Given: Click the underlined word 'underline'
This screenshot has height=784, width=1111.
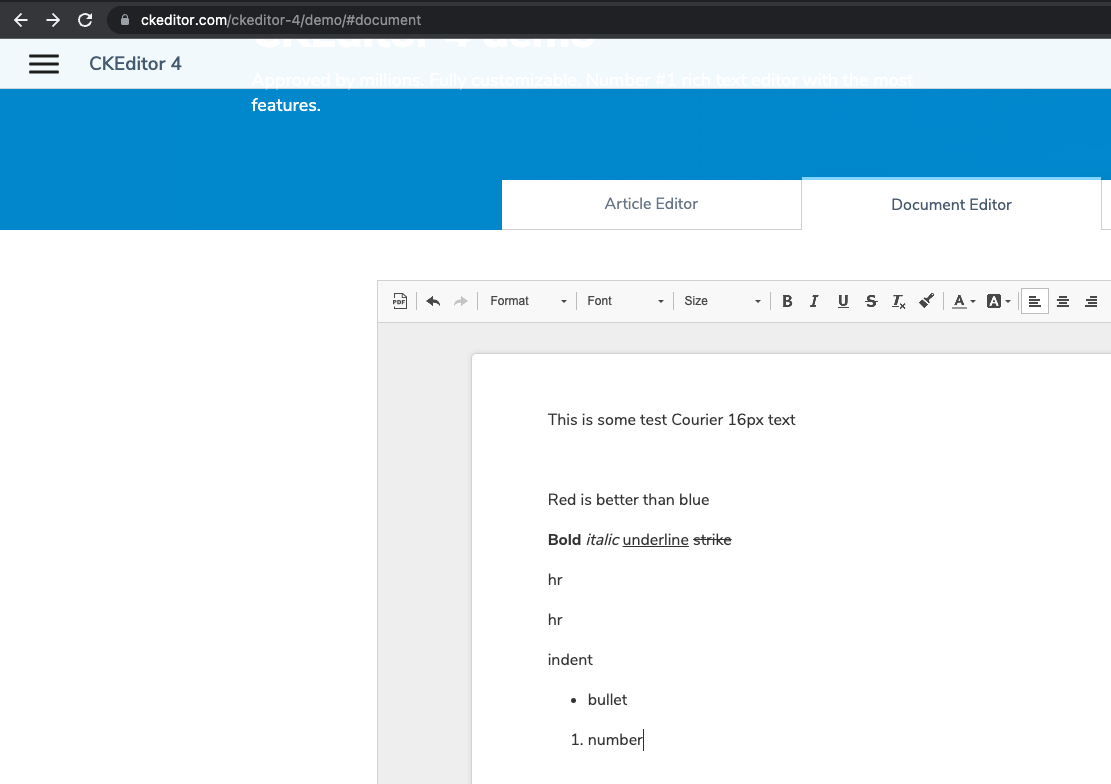Looking at the screenshot, I should [x=655, y=539].
